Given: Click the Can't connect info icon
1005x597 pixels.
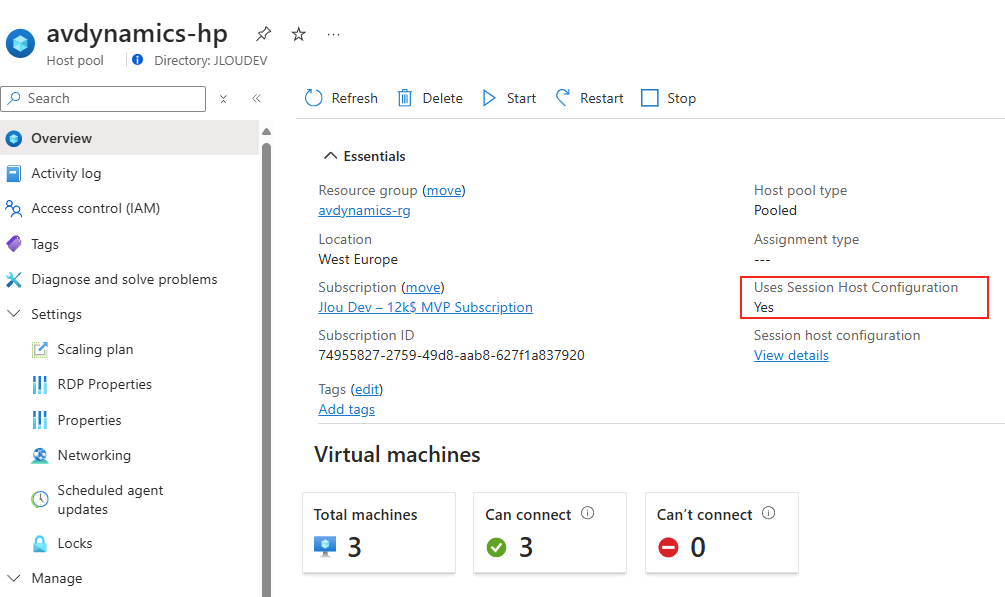Looking at the screenshot, I should 768,513.
